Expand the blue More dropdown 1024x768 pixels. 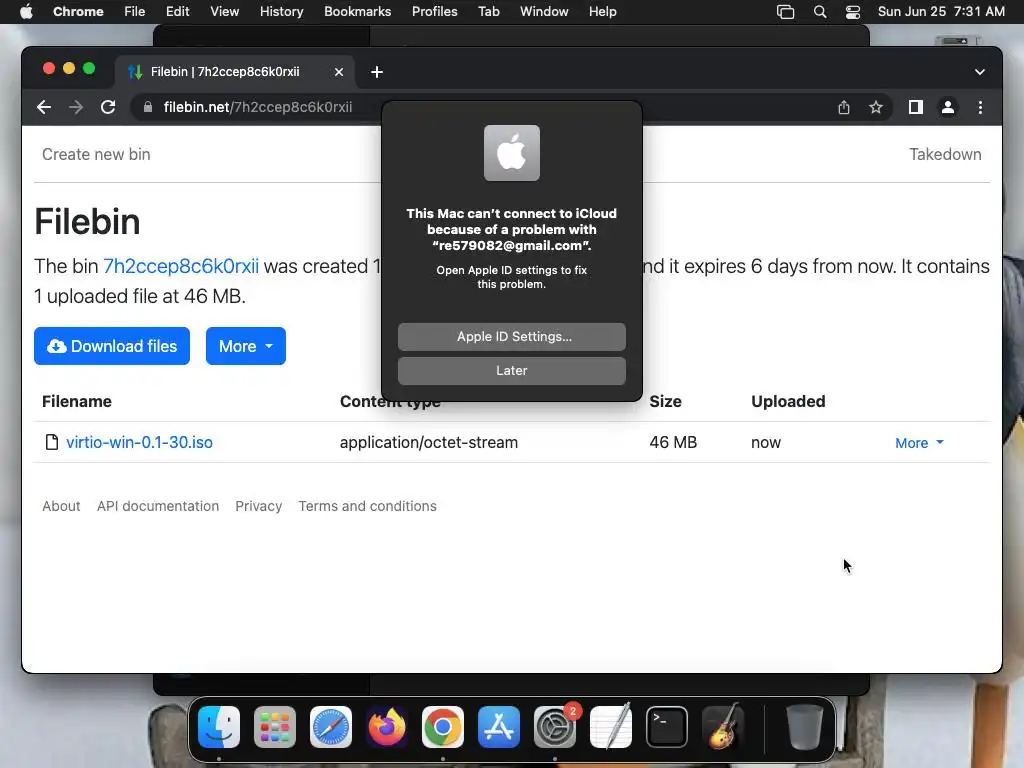pyautogui.click(x=246, y=346)
